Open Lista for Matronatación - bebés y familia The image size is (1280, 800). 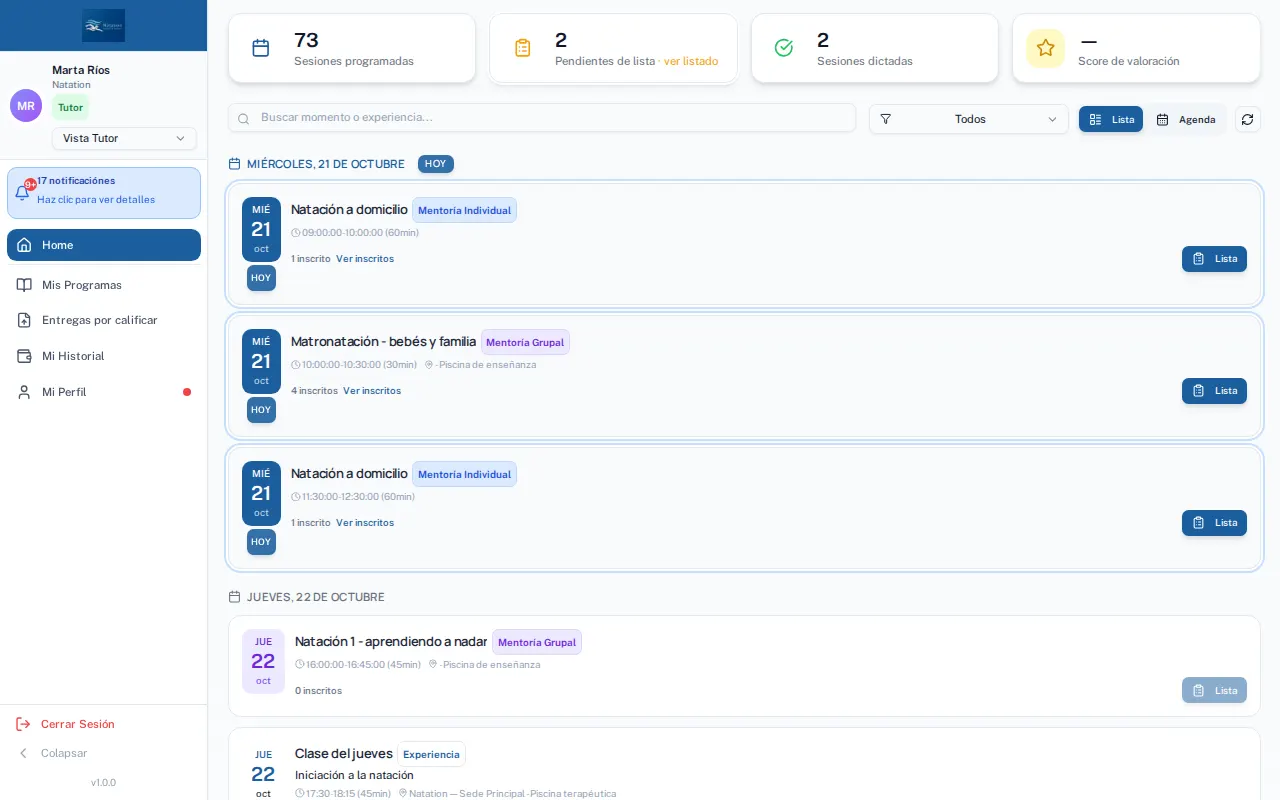tap(1214, 391)
